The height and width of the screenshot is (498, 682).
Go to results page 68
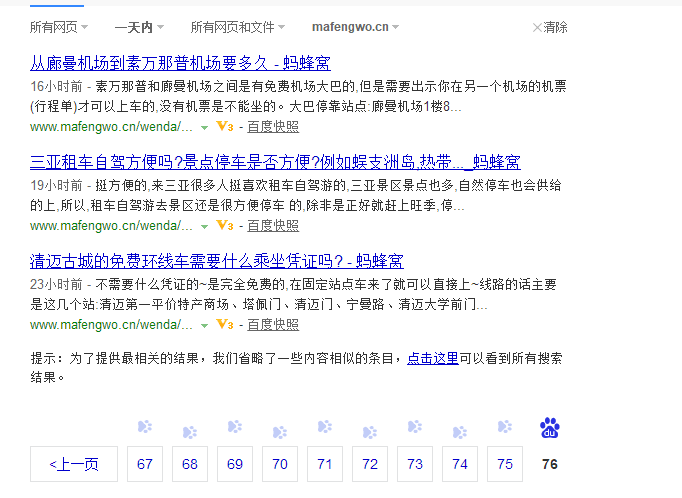(190, 464)
